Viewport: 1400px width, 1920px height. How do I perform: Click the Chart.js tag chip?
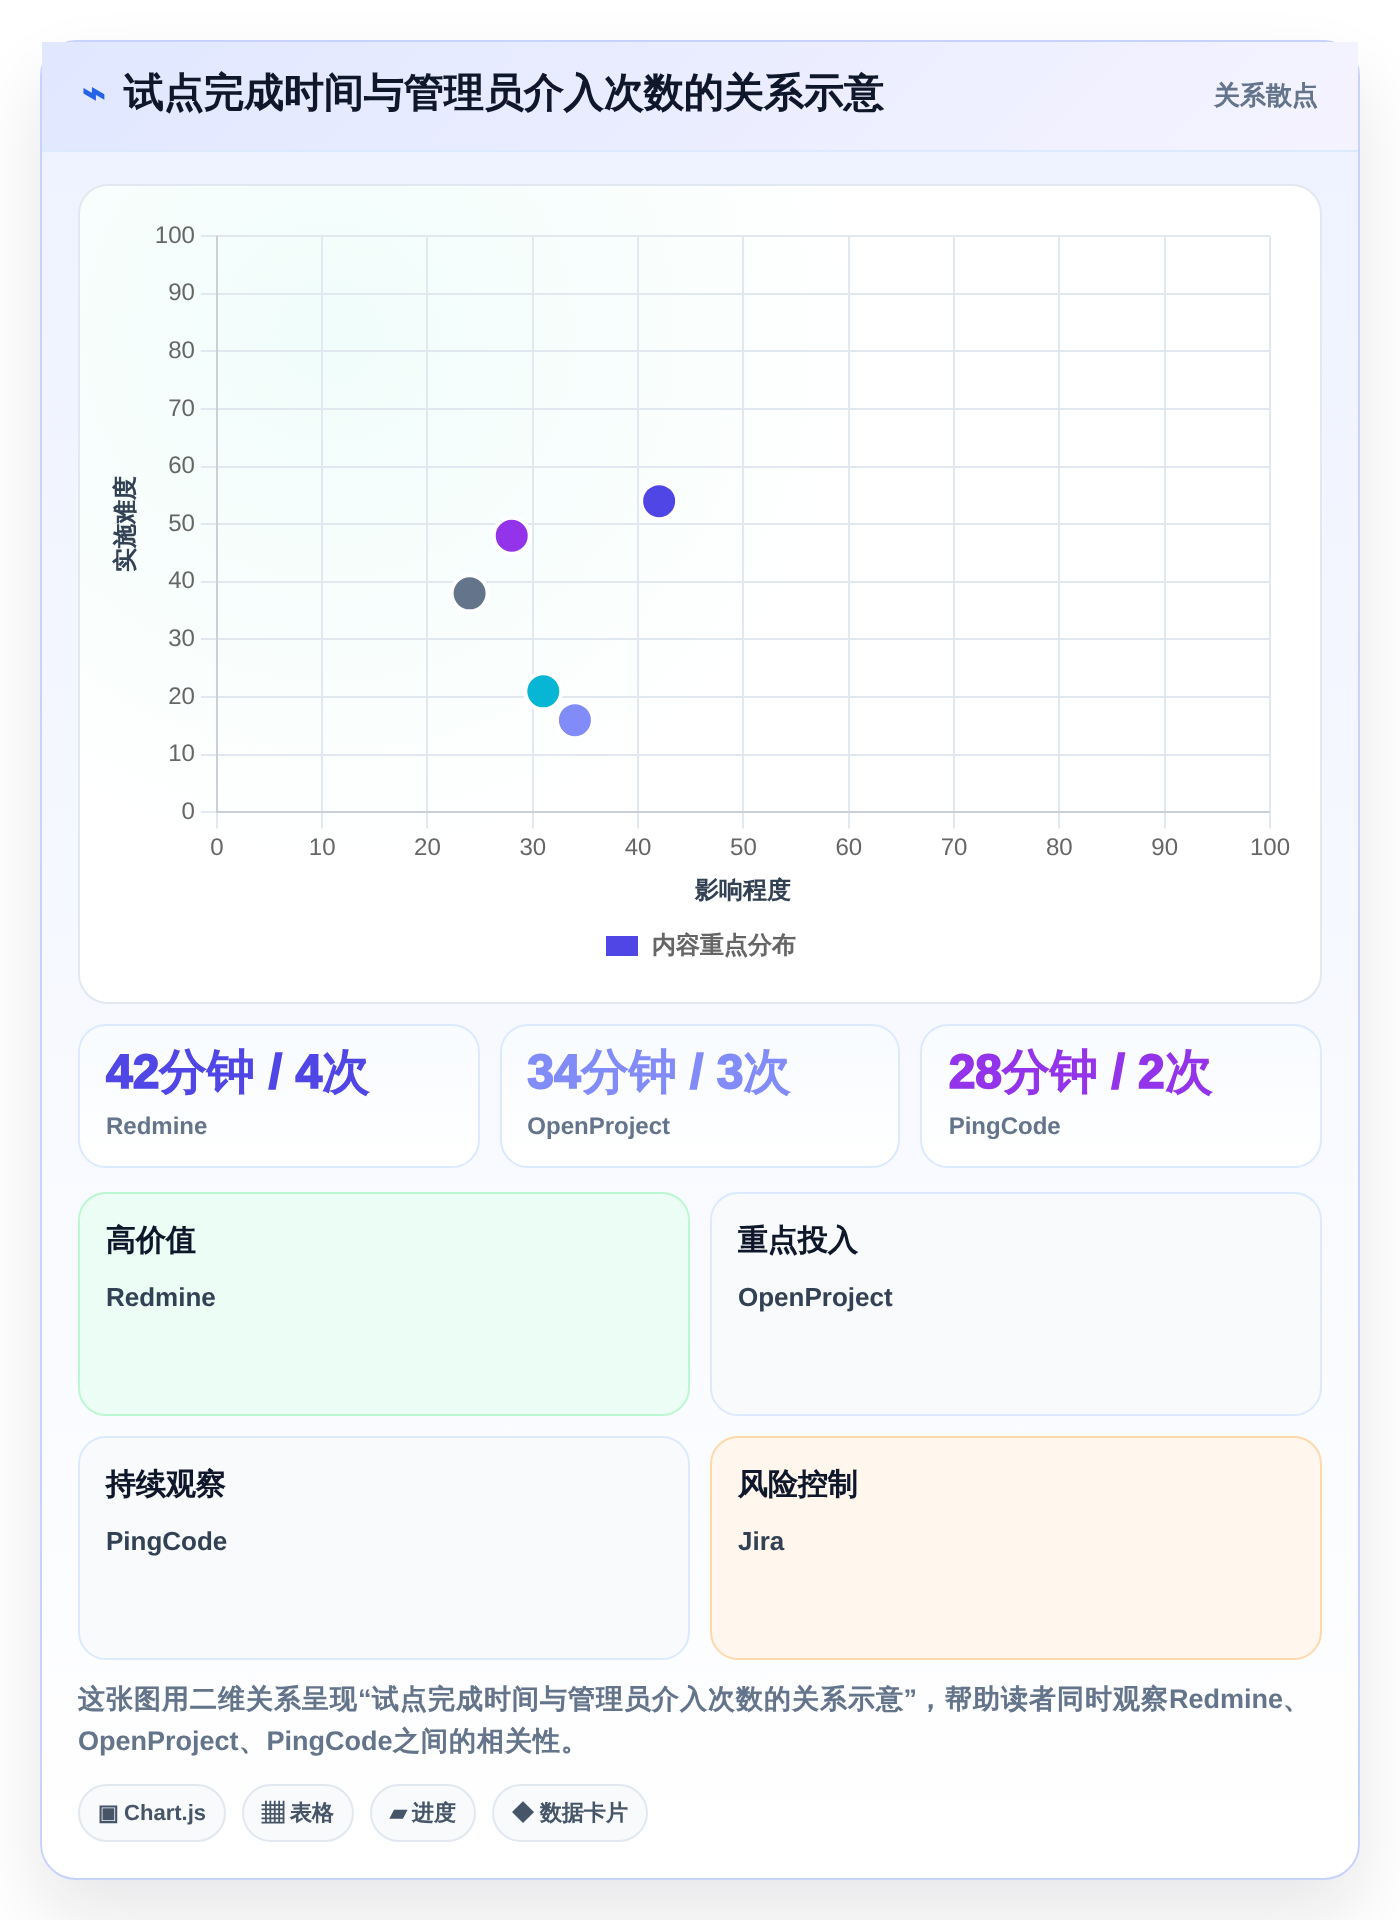[152, 1813]
